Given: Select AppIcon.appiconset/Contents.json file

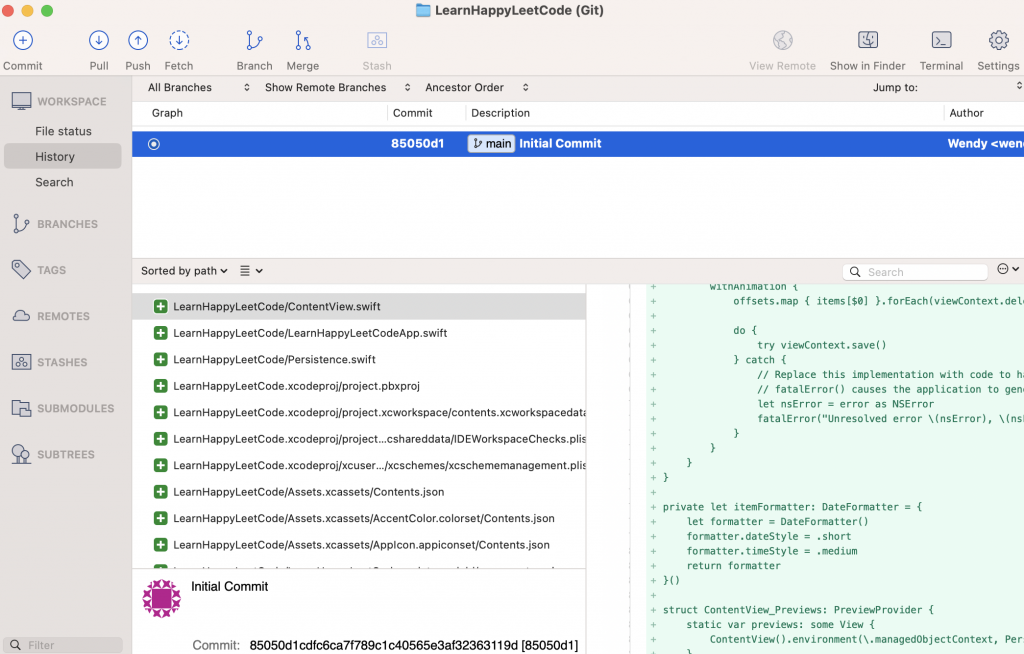Looking at the screenshot, I should pos(359,545).
